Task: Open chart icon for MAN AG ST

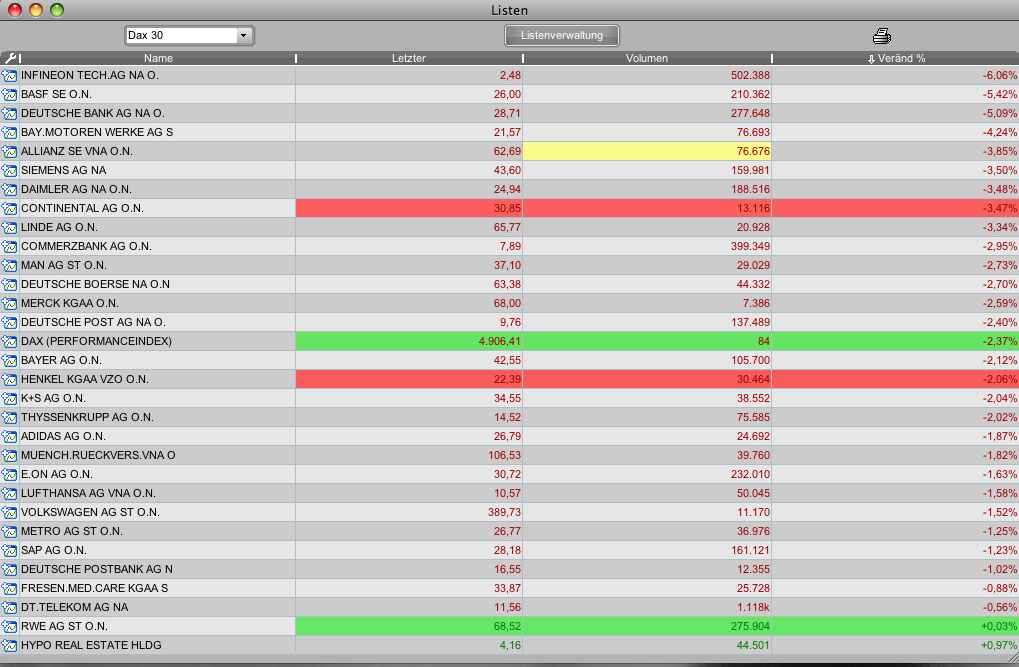Action: tap(10, 266)
